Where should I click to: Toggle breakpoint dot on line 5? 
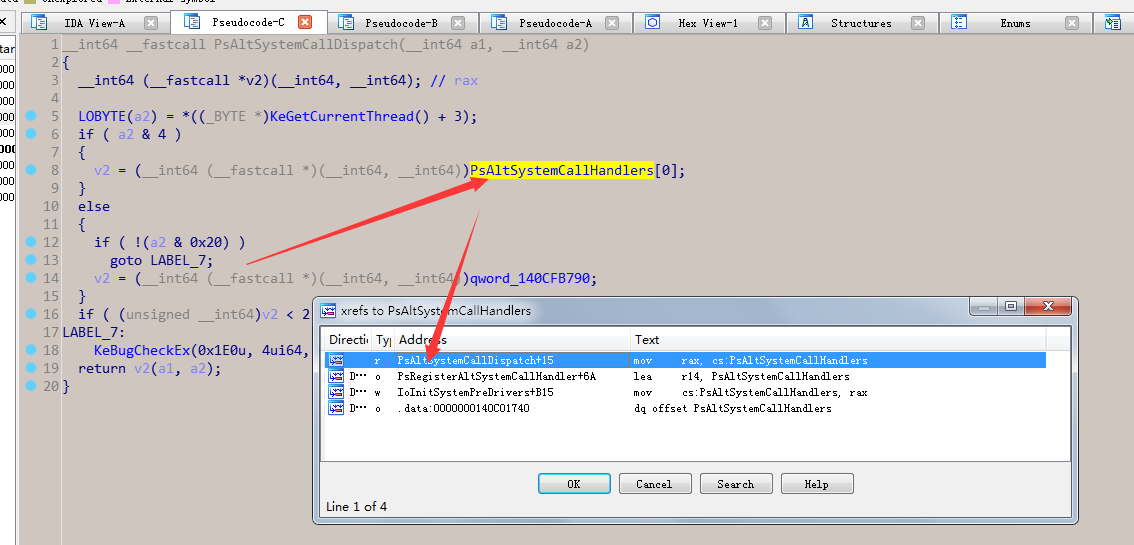(x=30, y=116)
